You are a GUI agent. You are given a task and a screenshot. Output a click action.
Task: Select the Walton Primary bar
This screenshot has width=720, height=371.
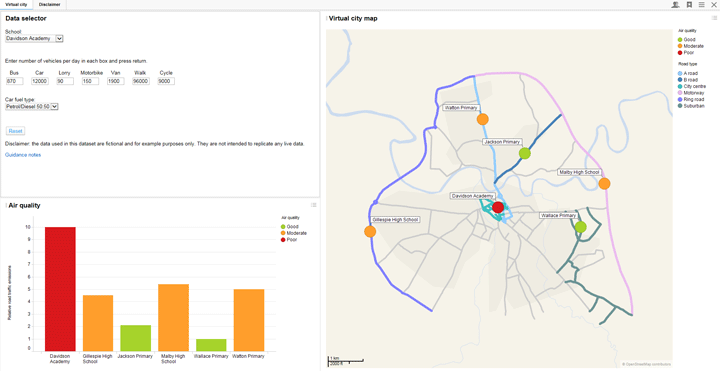click(x=249, y=320)
